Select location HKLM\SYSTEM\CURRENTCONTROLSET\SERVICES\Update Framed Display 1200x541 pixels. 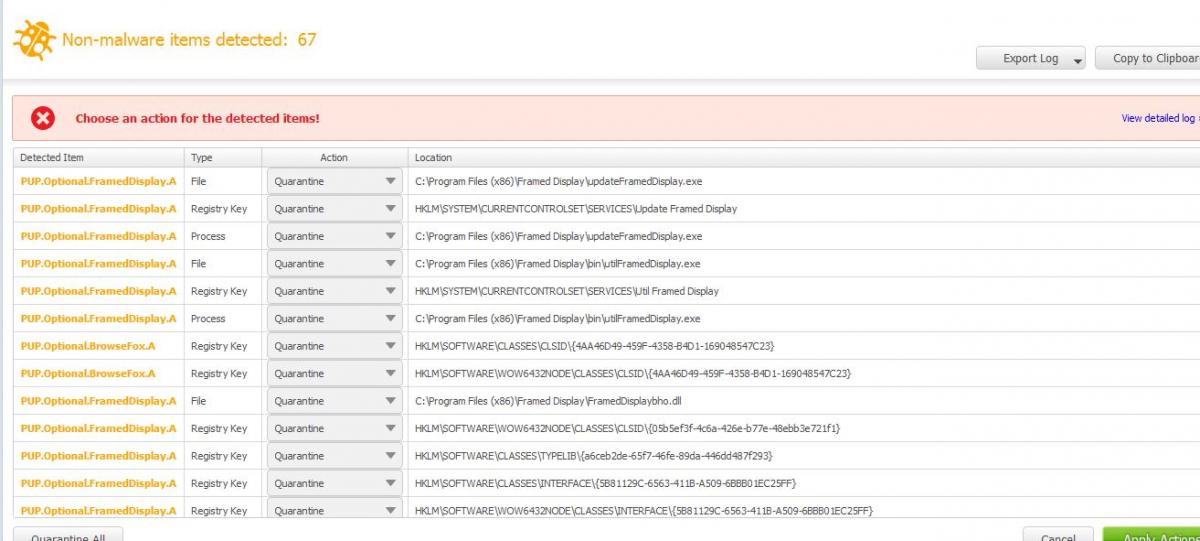576,209
